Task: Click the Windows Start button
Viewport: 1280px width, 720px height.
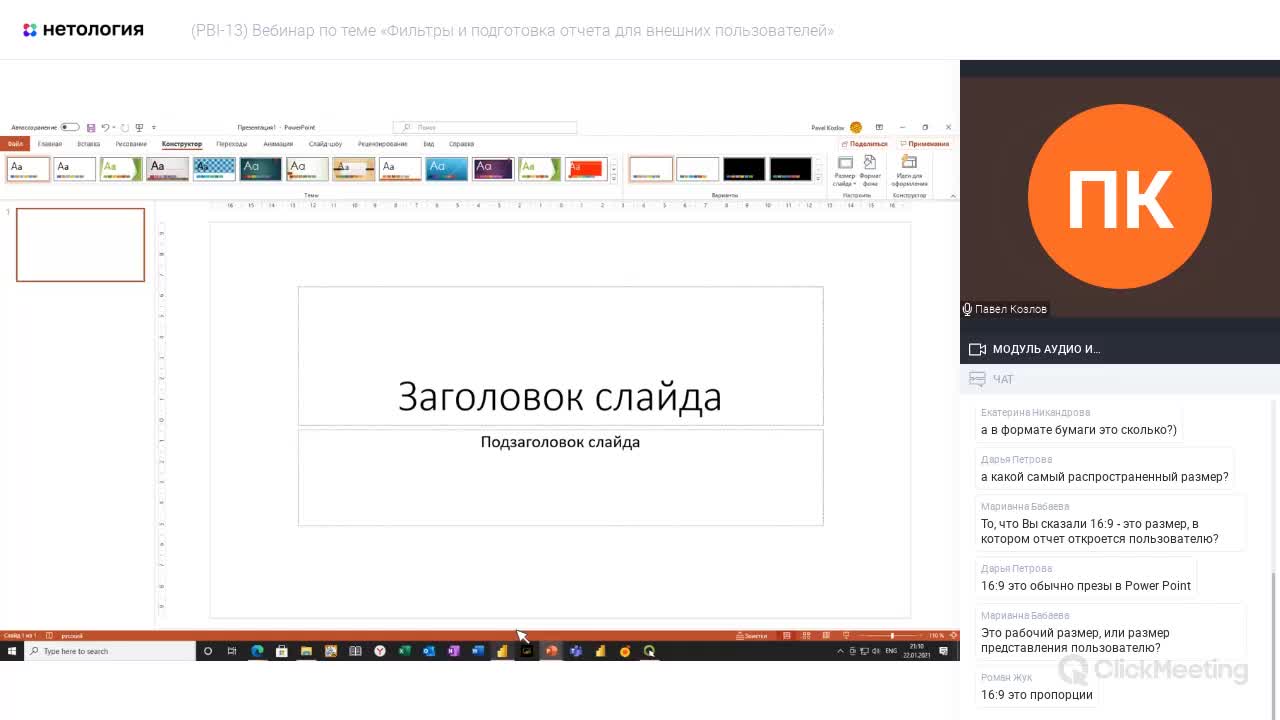Action: click(12, 651)
